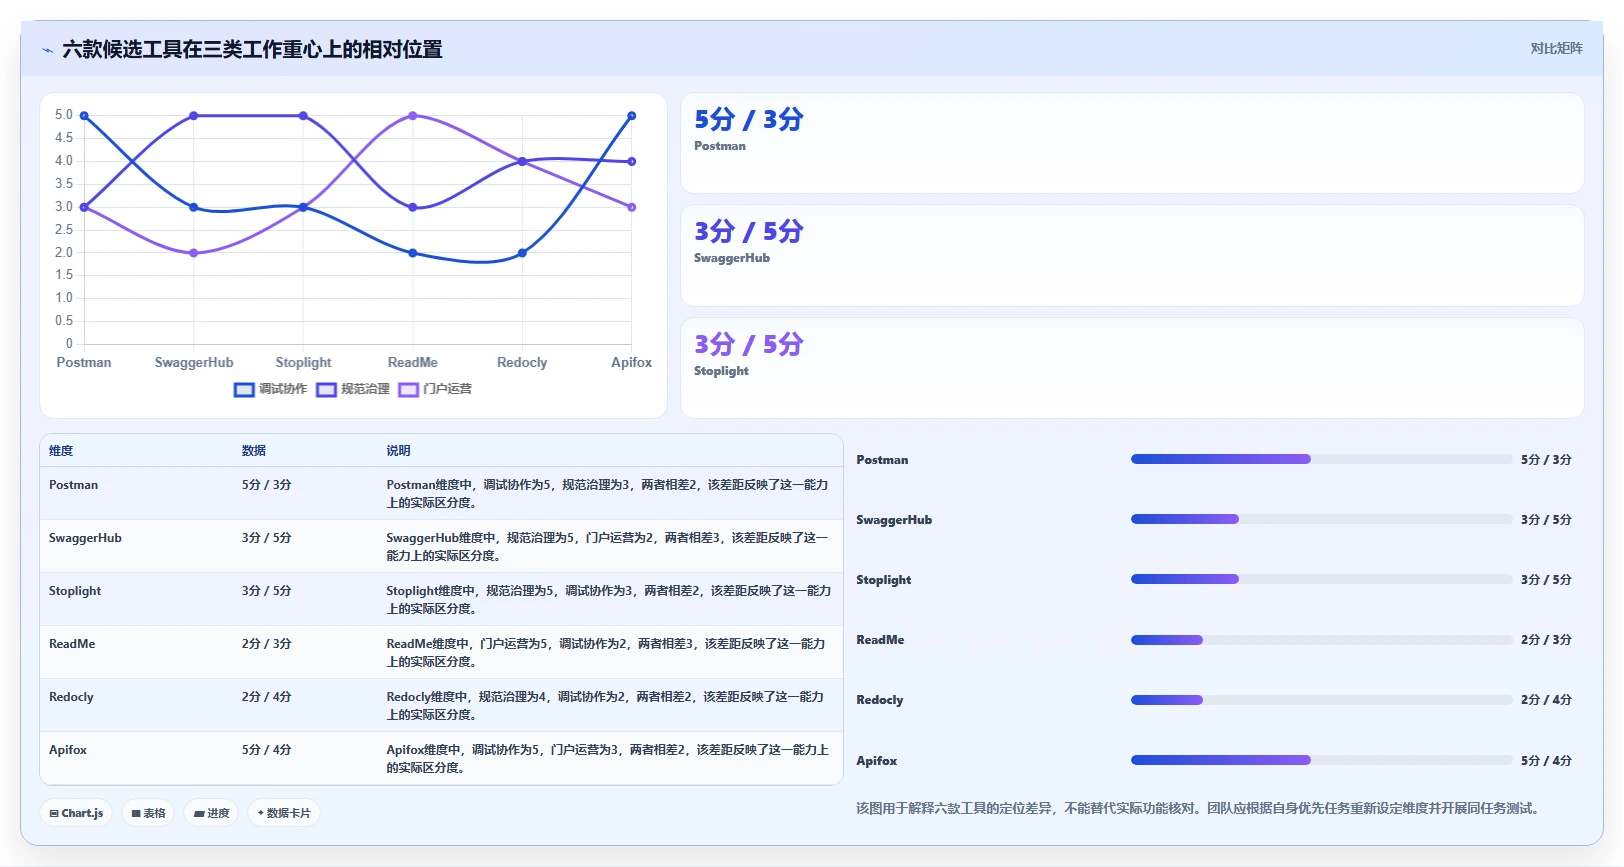Click the ReadMe 2分 / 3分 value beside bar
Viewport: 1624px width, 867px height.
1546,640
